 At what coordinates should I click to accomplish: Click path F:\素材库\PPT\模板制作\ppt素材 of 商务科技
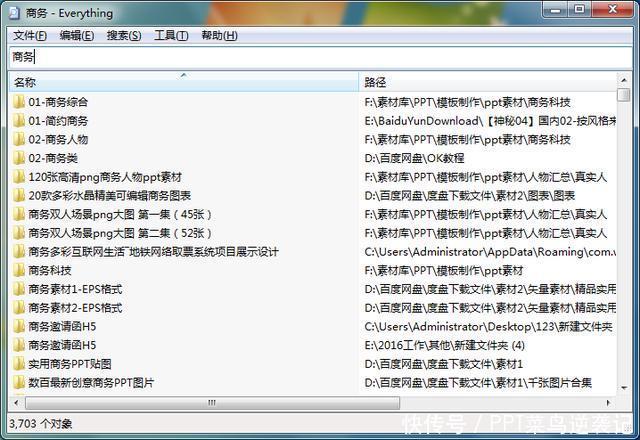click(444, 271)
